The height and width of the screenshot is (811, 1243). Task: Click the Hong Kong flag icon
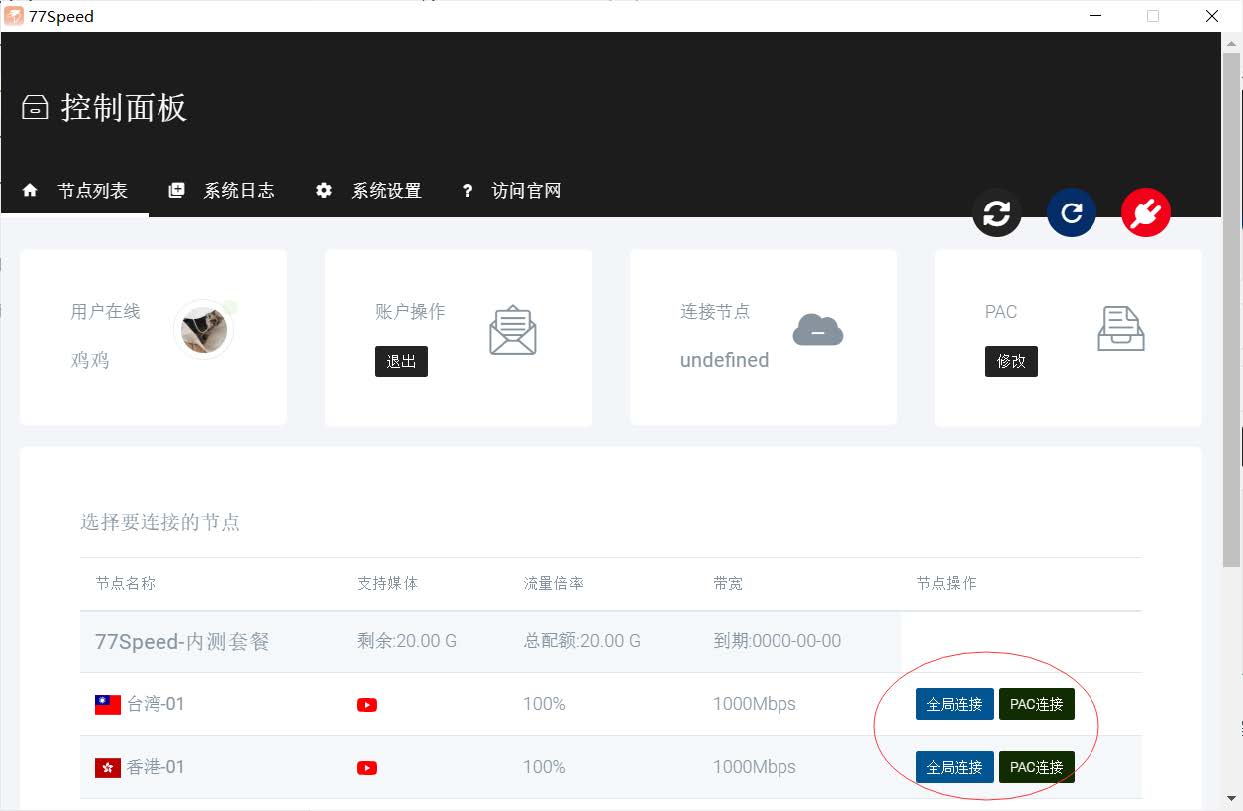tap(108, 768)
